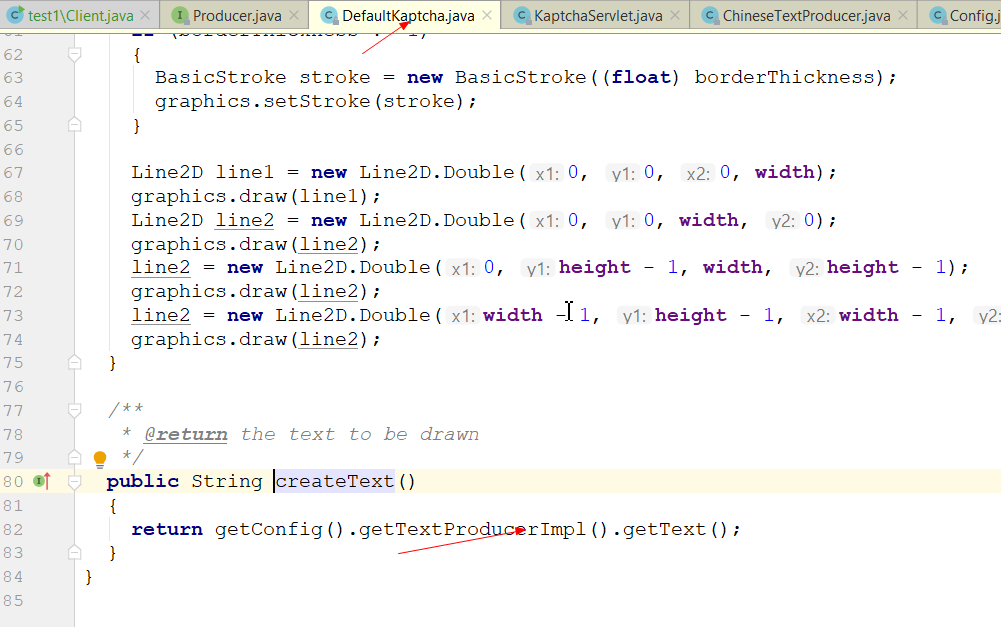
Task: Close the test1\Client.java tab
Action: (146, 15)
